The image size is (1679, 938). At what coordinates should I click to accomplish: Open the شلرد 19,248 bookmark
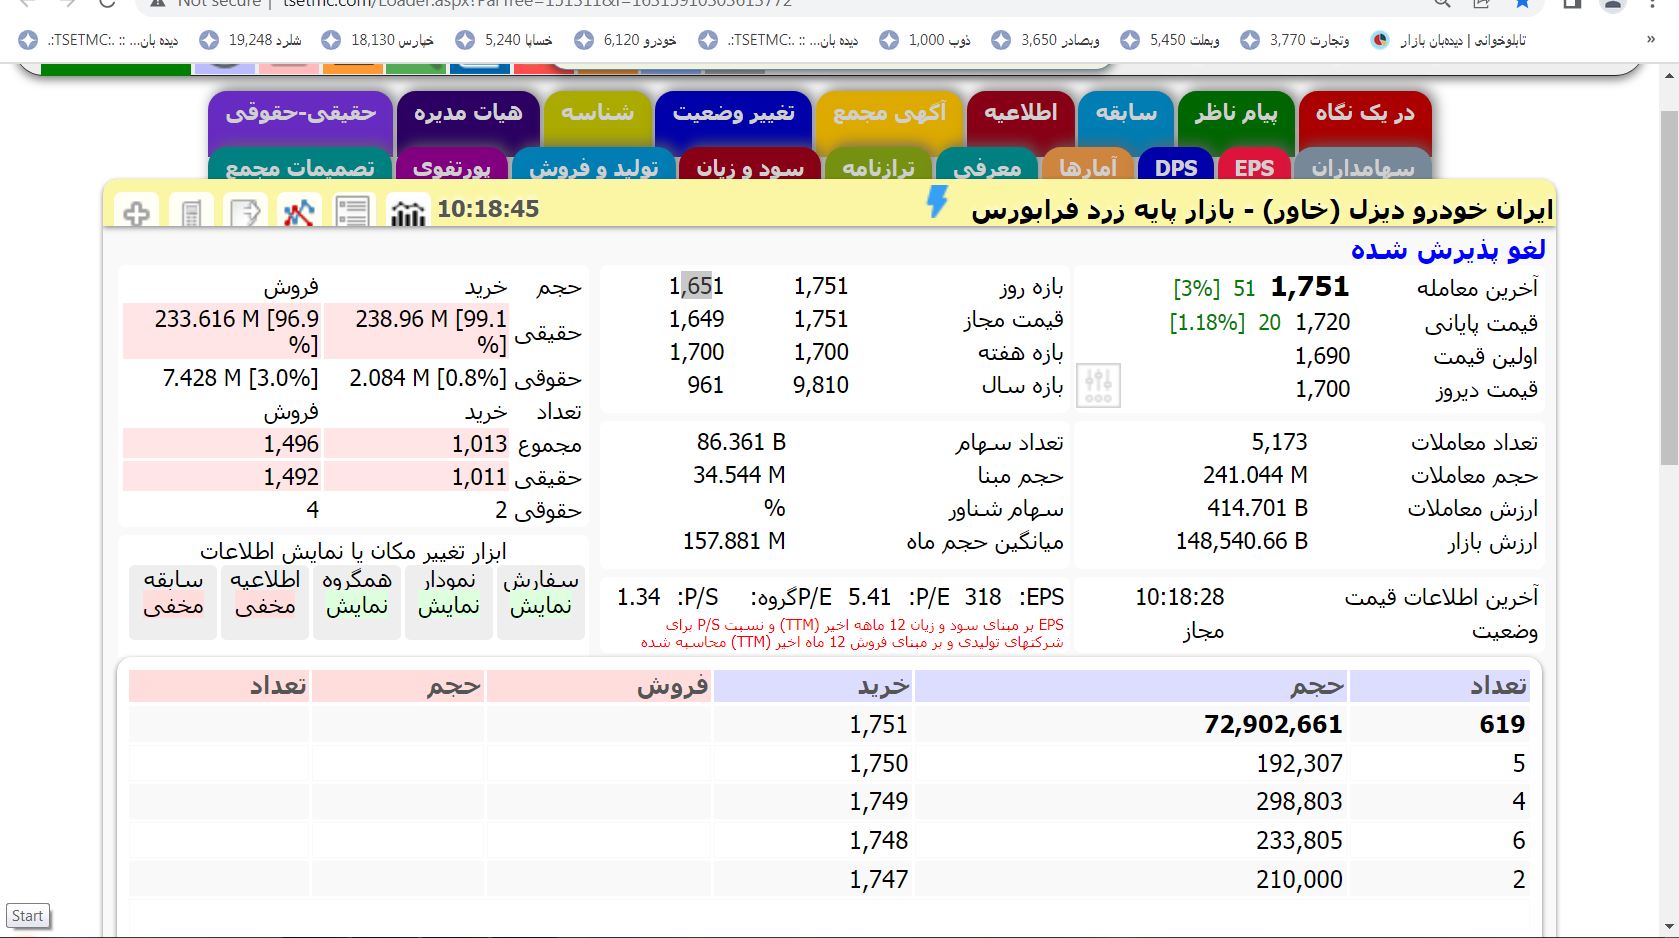pos(250,40)
